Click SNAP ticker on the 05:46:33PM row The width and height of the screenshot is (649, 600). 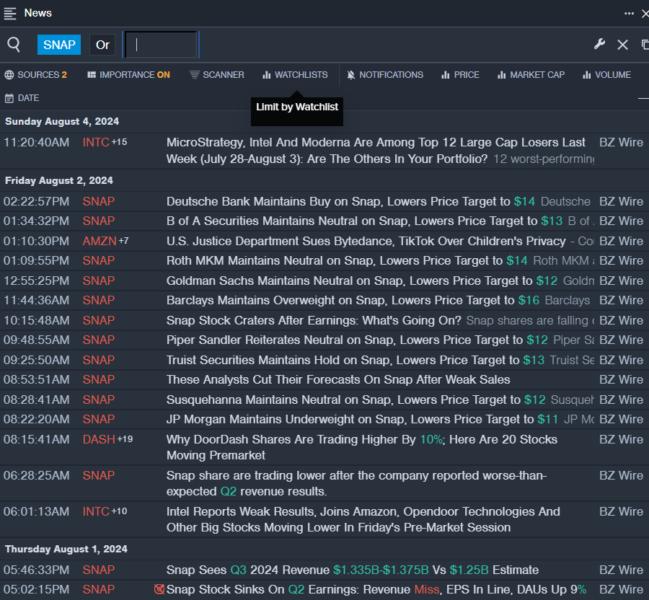click(99, 570)
